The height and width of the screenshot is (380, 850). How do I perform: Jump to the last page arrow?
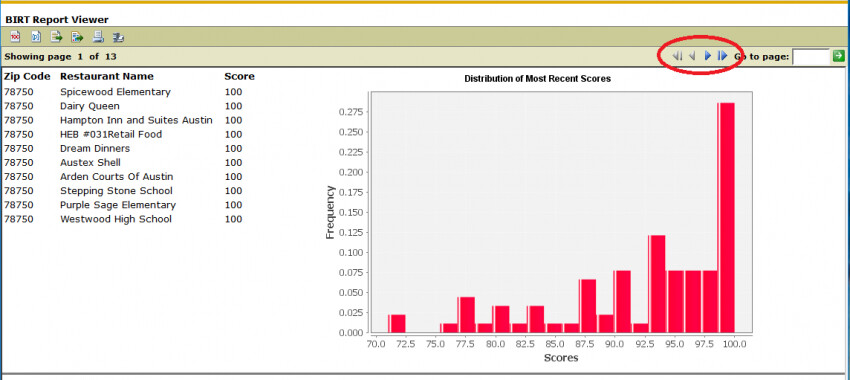(722, 56)
